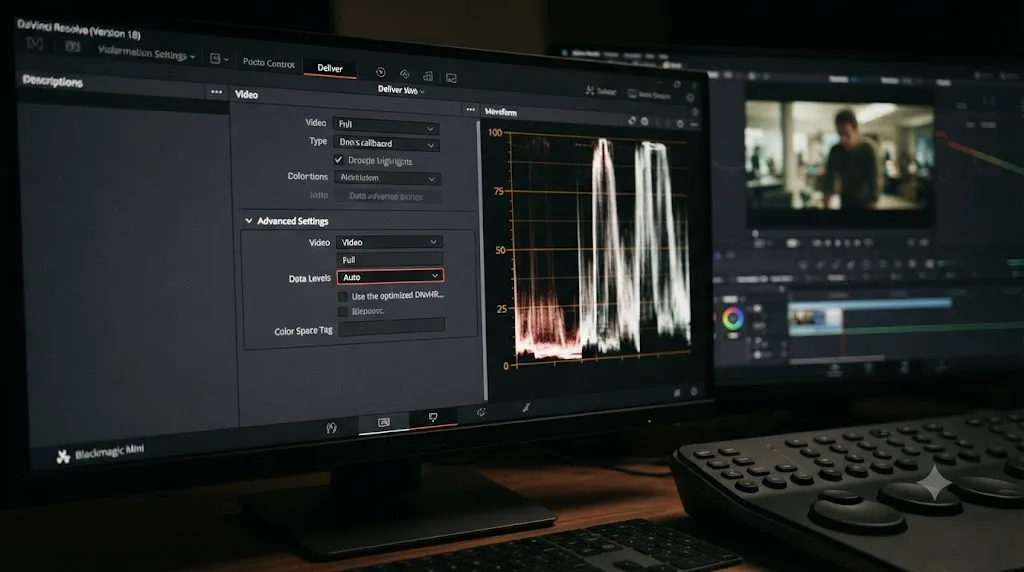Select the red-underlined page icon in the bottom bar

pos(433,417)
